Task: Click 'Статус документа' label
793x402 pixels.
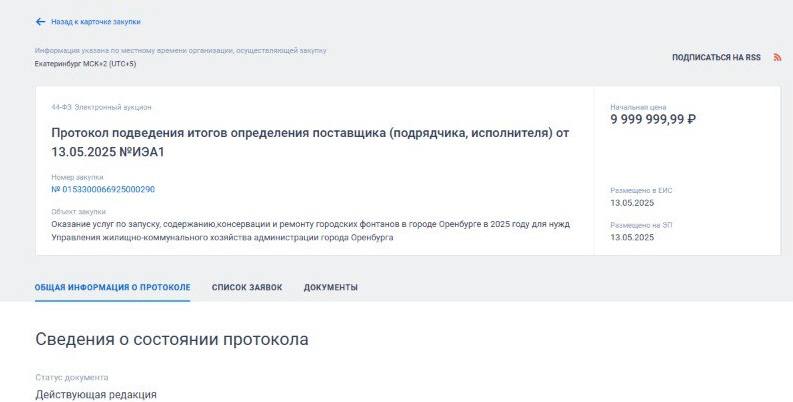Action: [x=72, y=378]
